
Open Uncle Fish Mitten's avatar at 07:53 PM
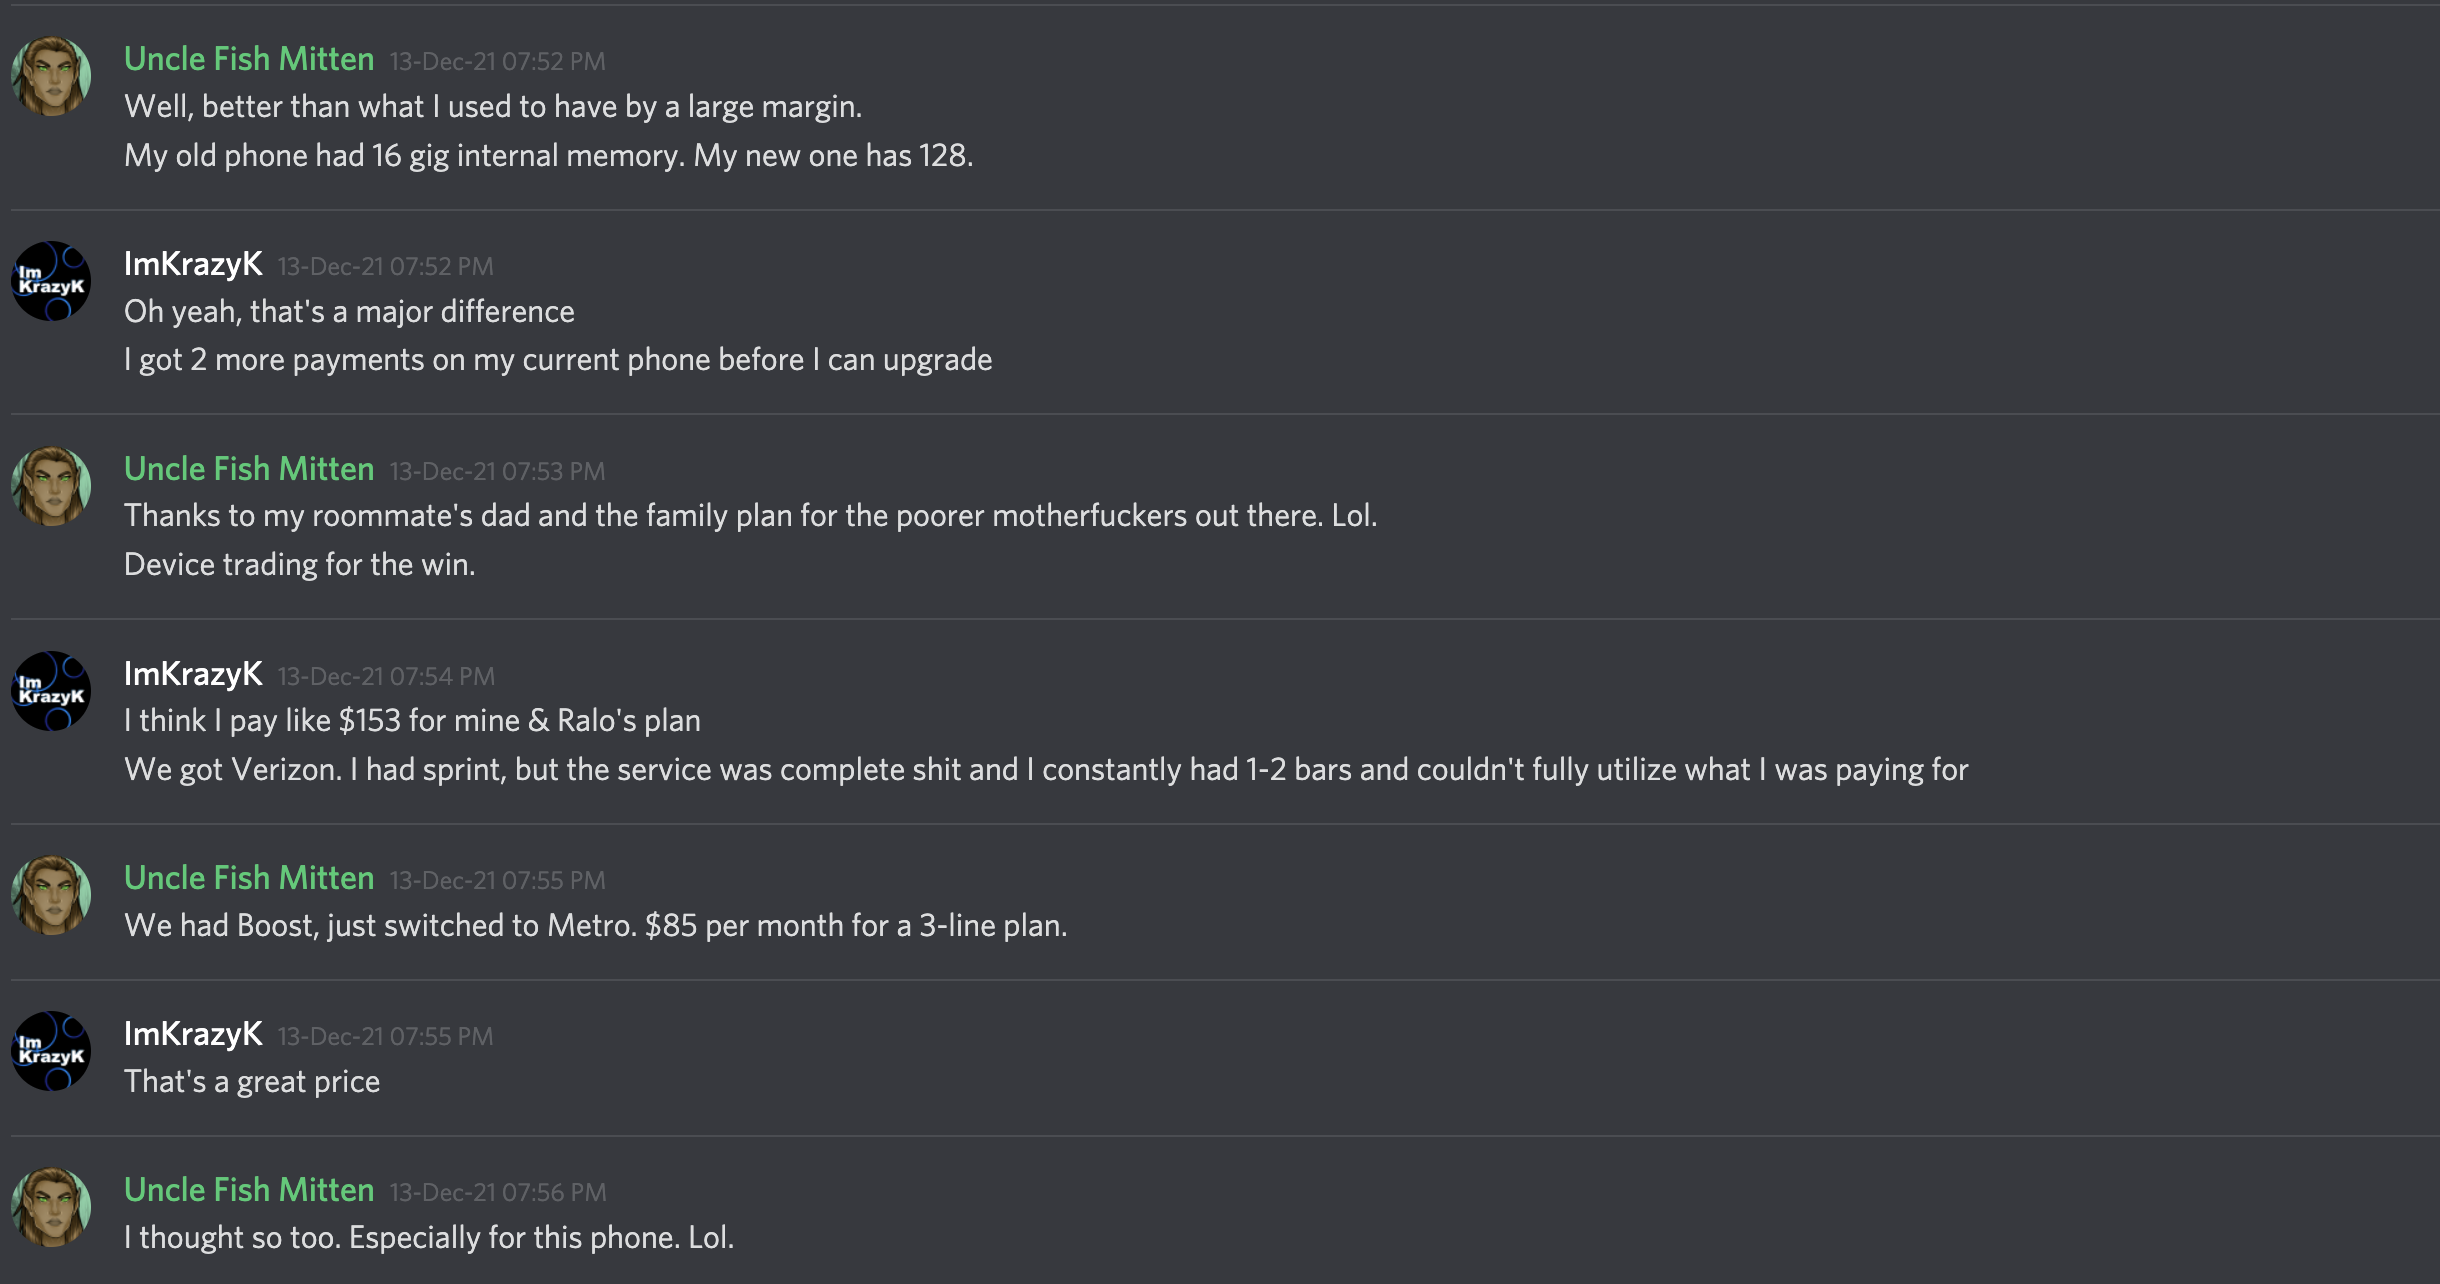click(x=51, y=486)
